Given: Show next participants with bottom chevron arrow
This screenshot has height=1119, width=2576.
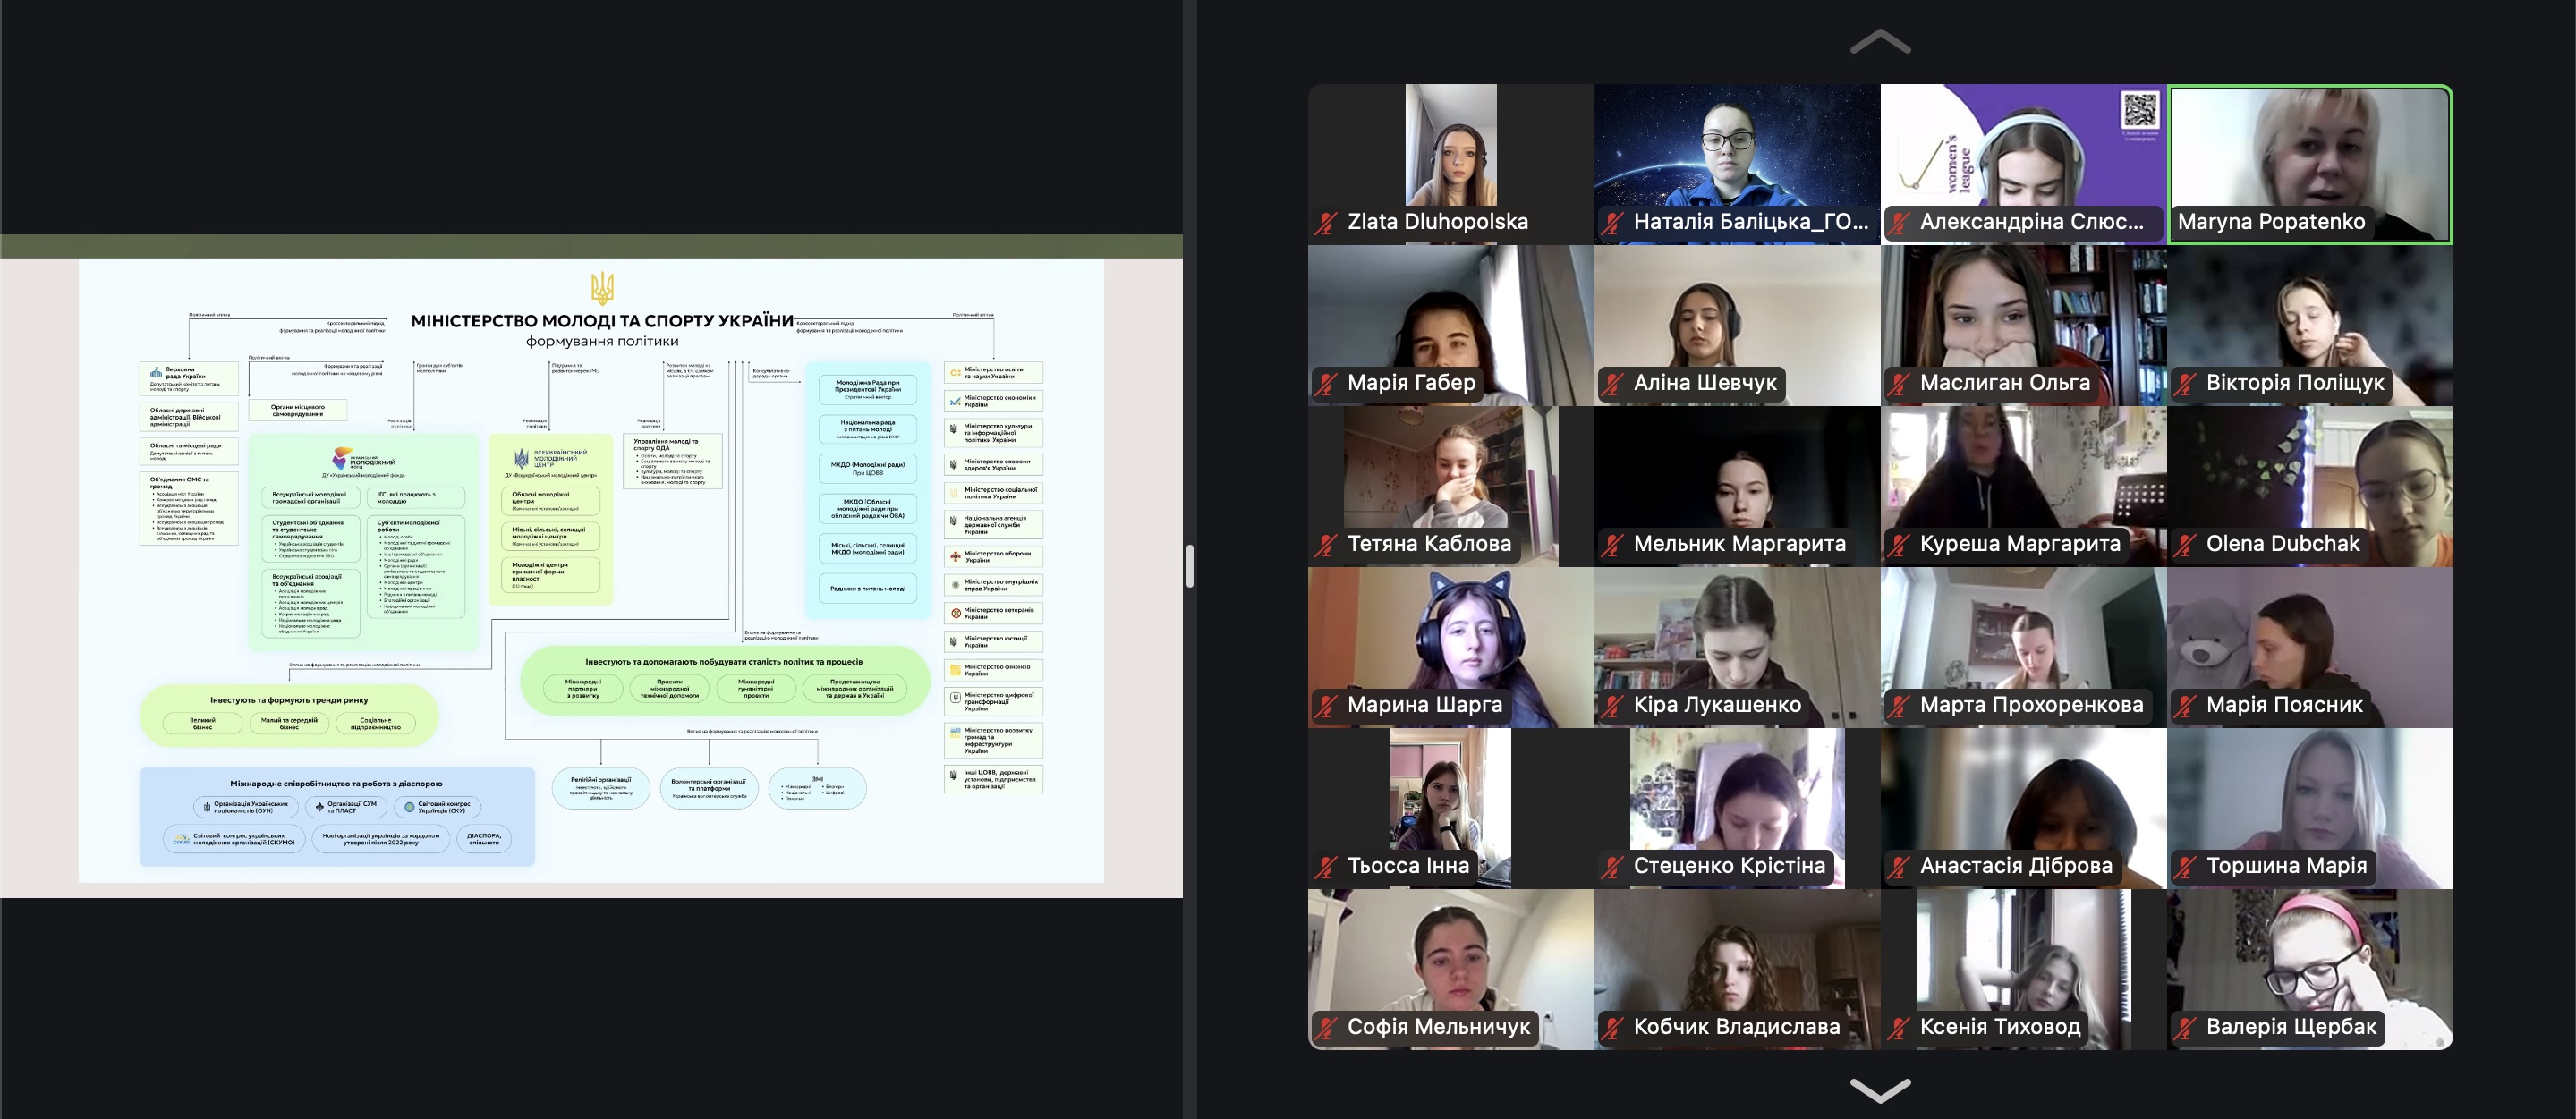Looking at the screenshot, I should click(x=1880, y=1088).
